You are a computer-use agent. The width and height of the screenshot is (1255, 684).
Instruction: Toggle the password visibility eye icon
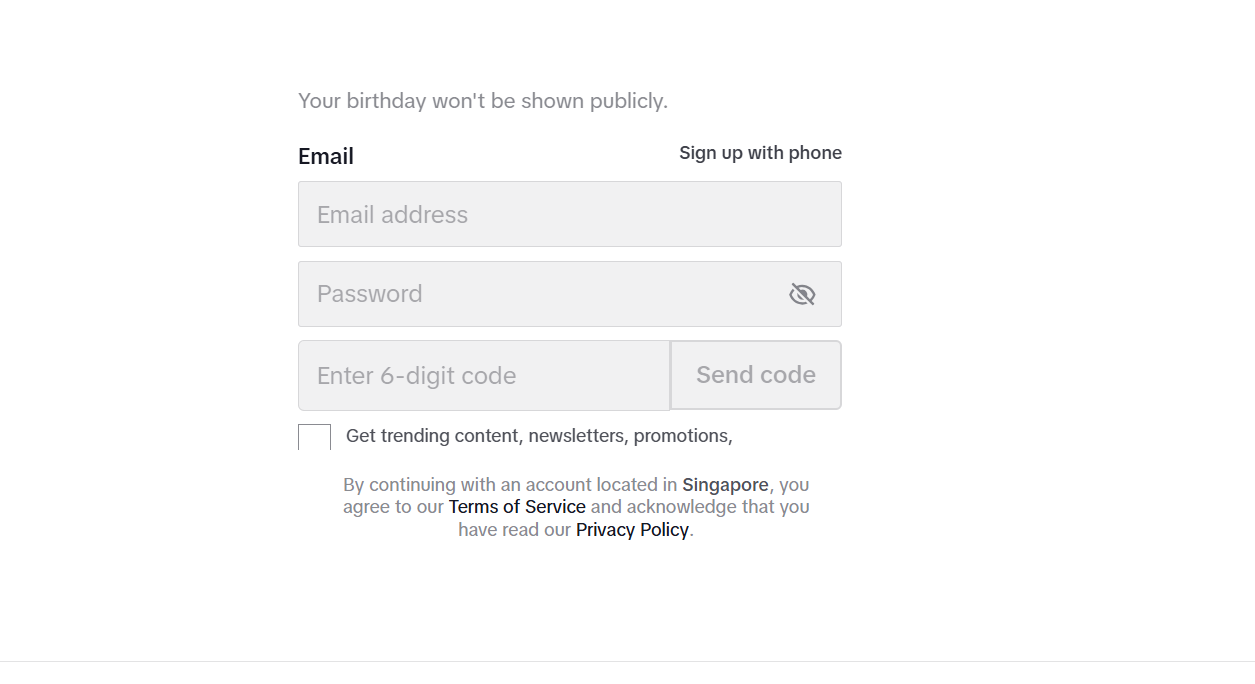[802, 294]
